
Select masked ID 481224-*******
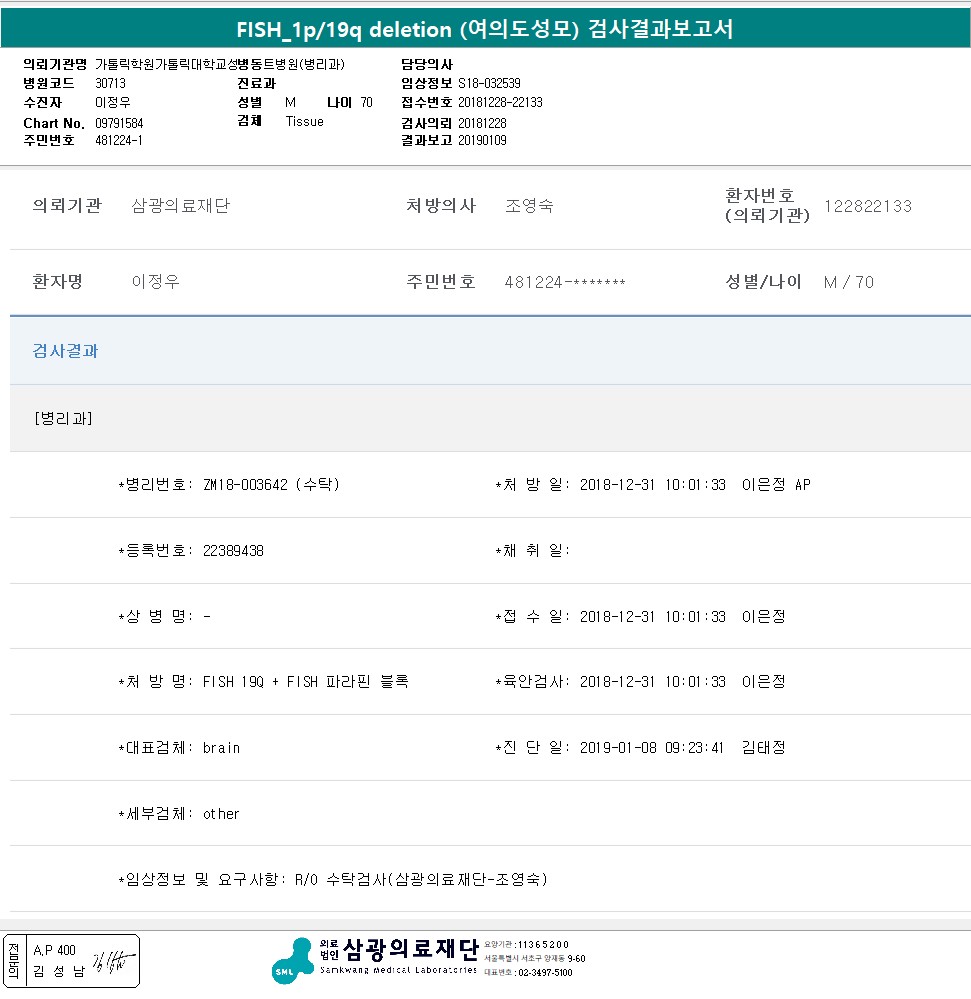pos(565,282)
